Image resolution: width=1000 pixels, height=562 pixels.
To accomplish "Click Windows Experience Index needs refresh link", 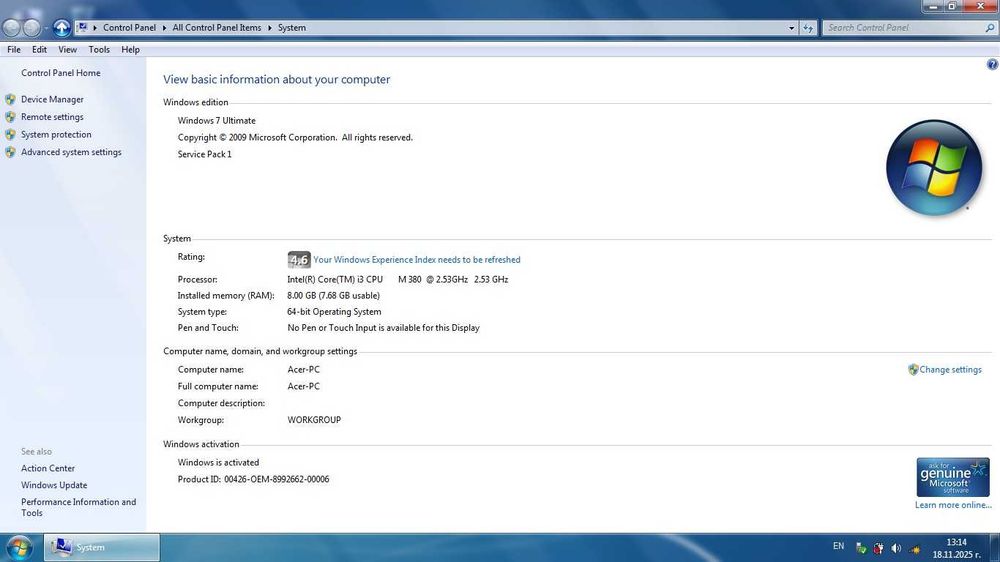I will tap(416, 260).
